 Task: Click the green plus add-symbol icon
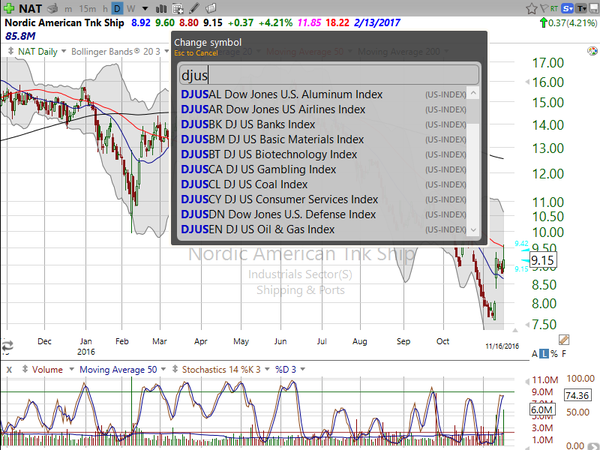[x=9, y=8]
